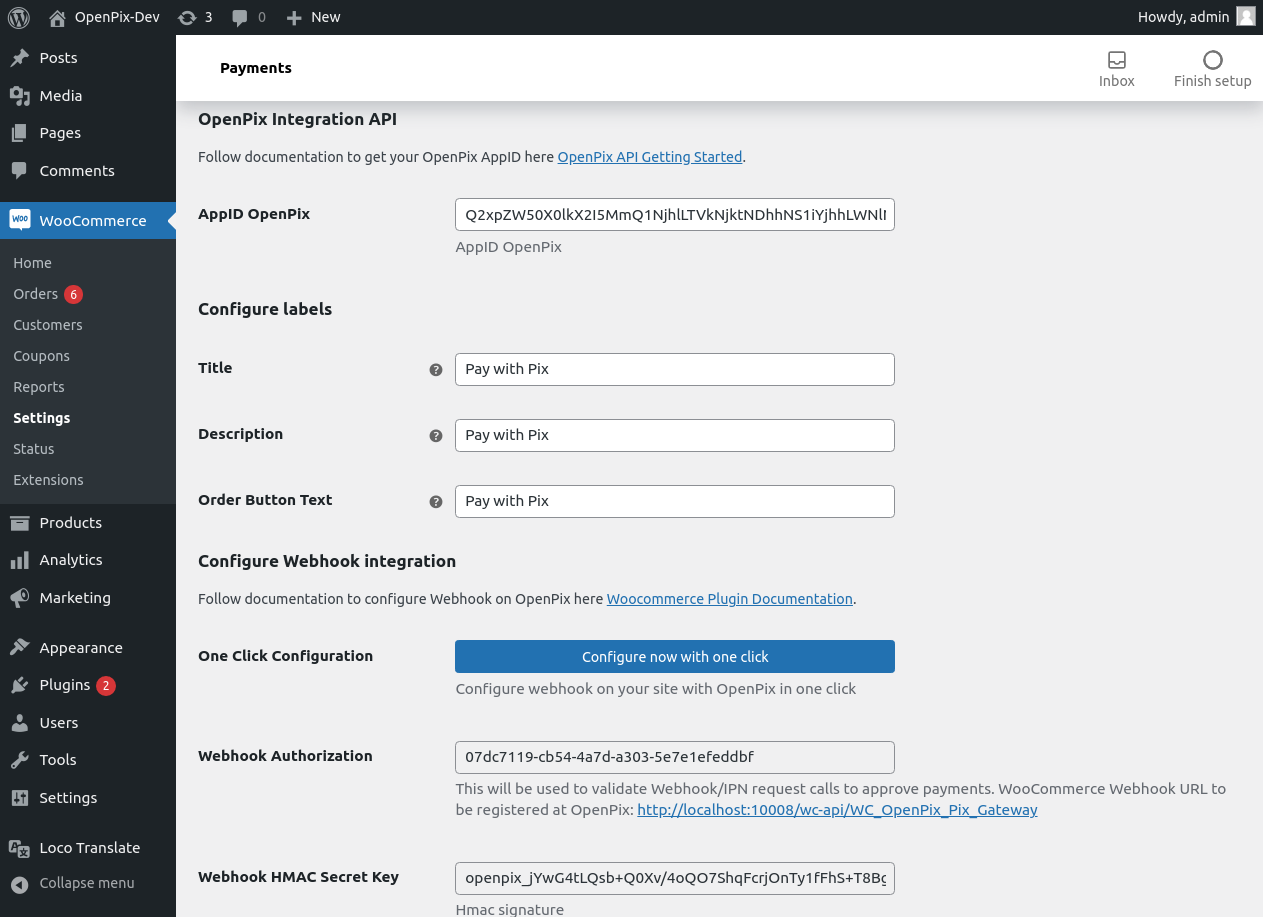Open the New content menu
The height and width of the screenshot is (917, 1263).
(x=313, y=17)
